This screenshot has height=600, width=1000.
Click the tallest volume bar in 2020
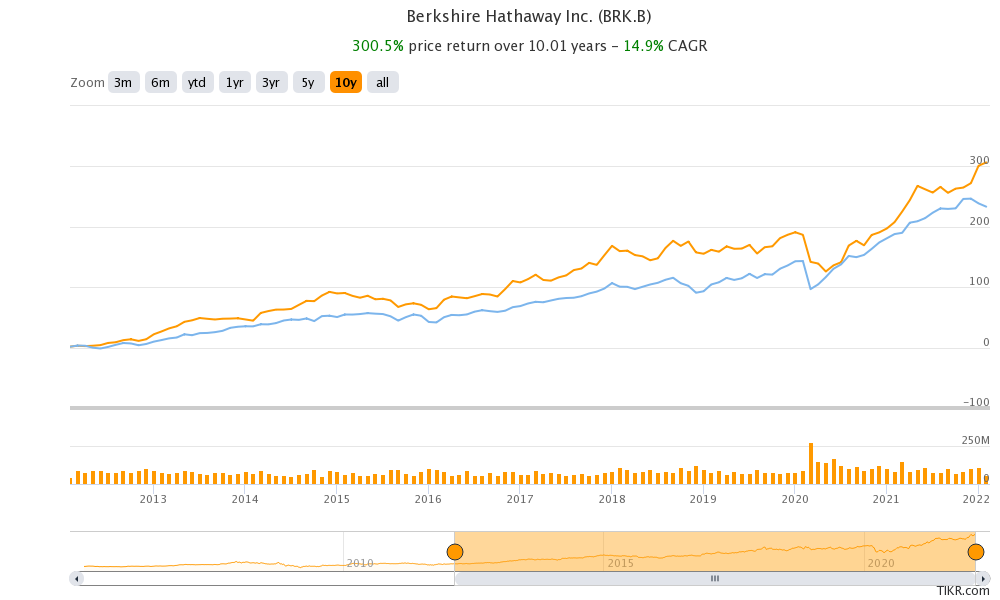(x=811, y=464)
